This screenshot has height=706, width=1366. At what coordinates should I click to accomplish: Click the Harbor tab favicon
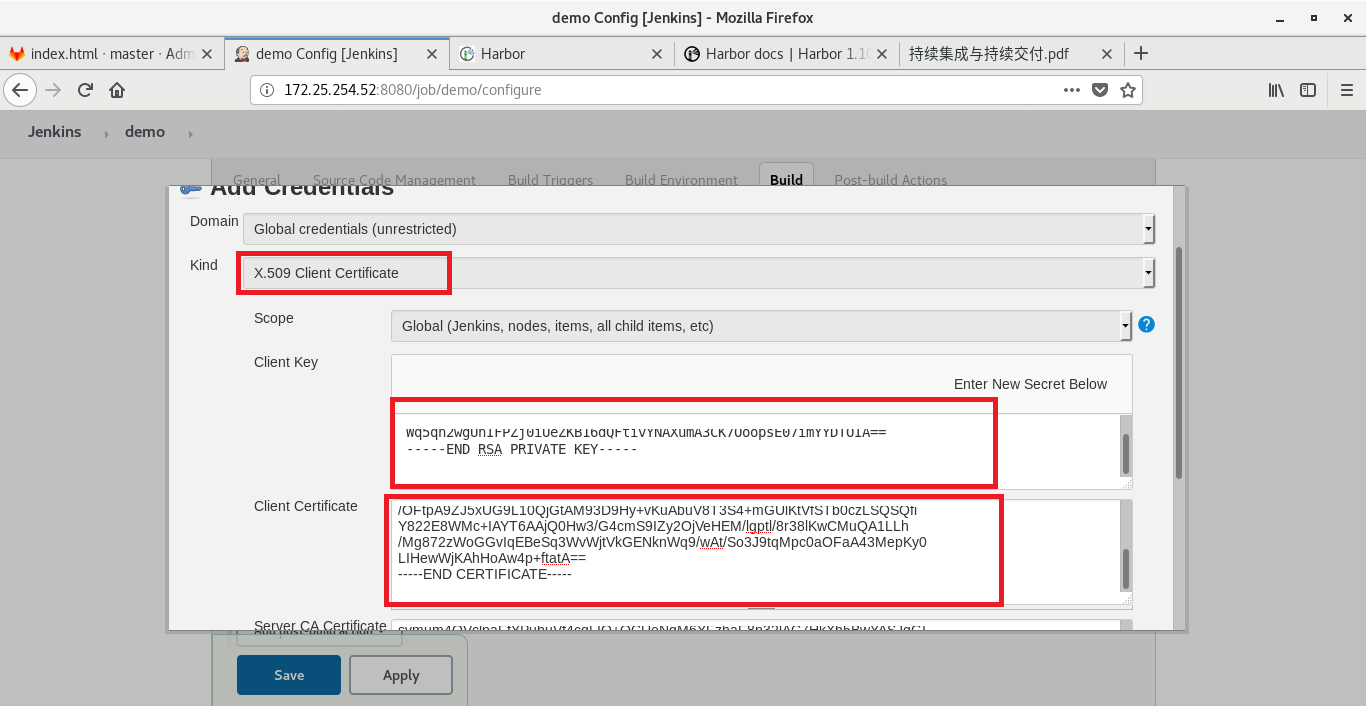(467, 54)
